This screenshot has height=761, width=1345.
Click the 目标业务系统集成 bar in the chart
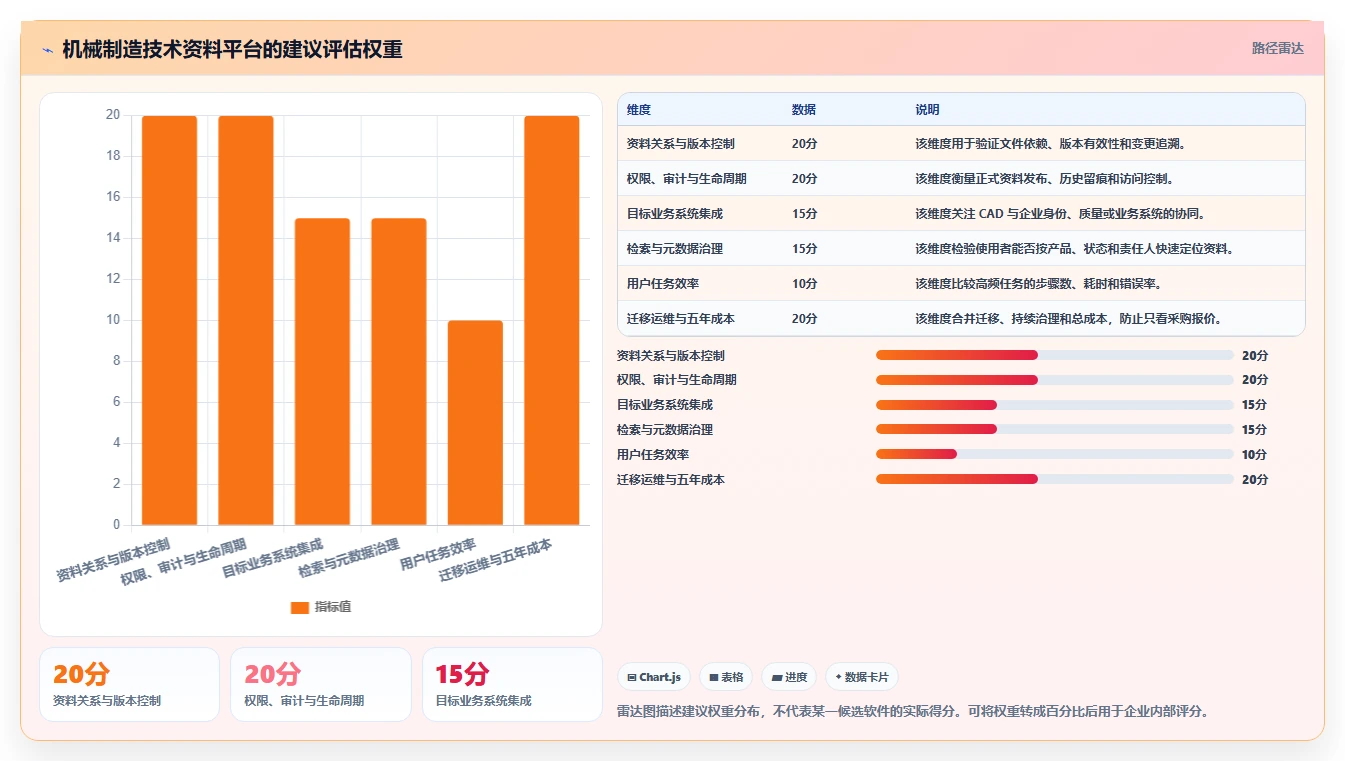tap(322, 371)
